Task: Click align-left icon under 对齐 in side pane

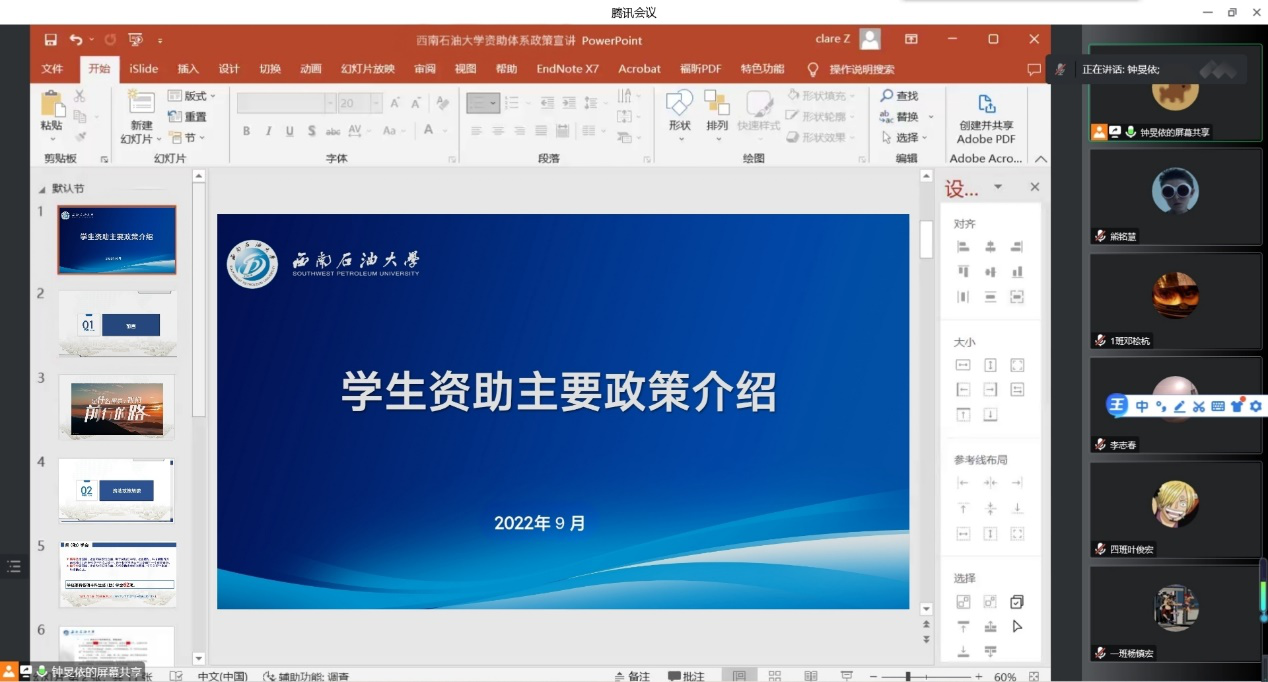Action: point(963,247)
